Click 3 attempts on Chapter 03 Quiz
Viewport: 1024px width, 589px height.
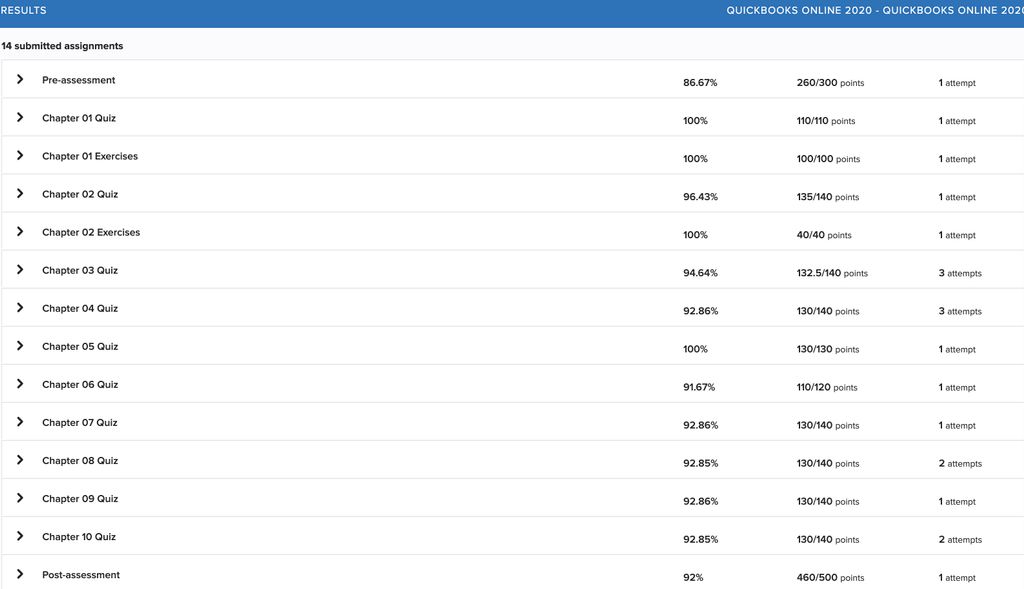960,273
